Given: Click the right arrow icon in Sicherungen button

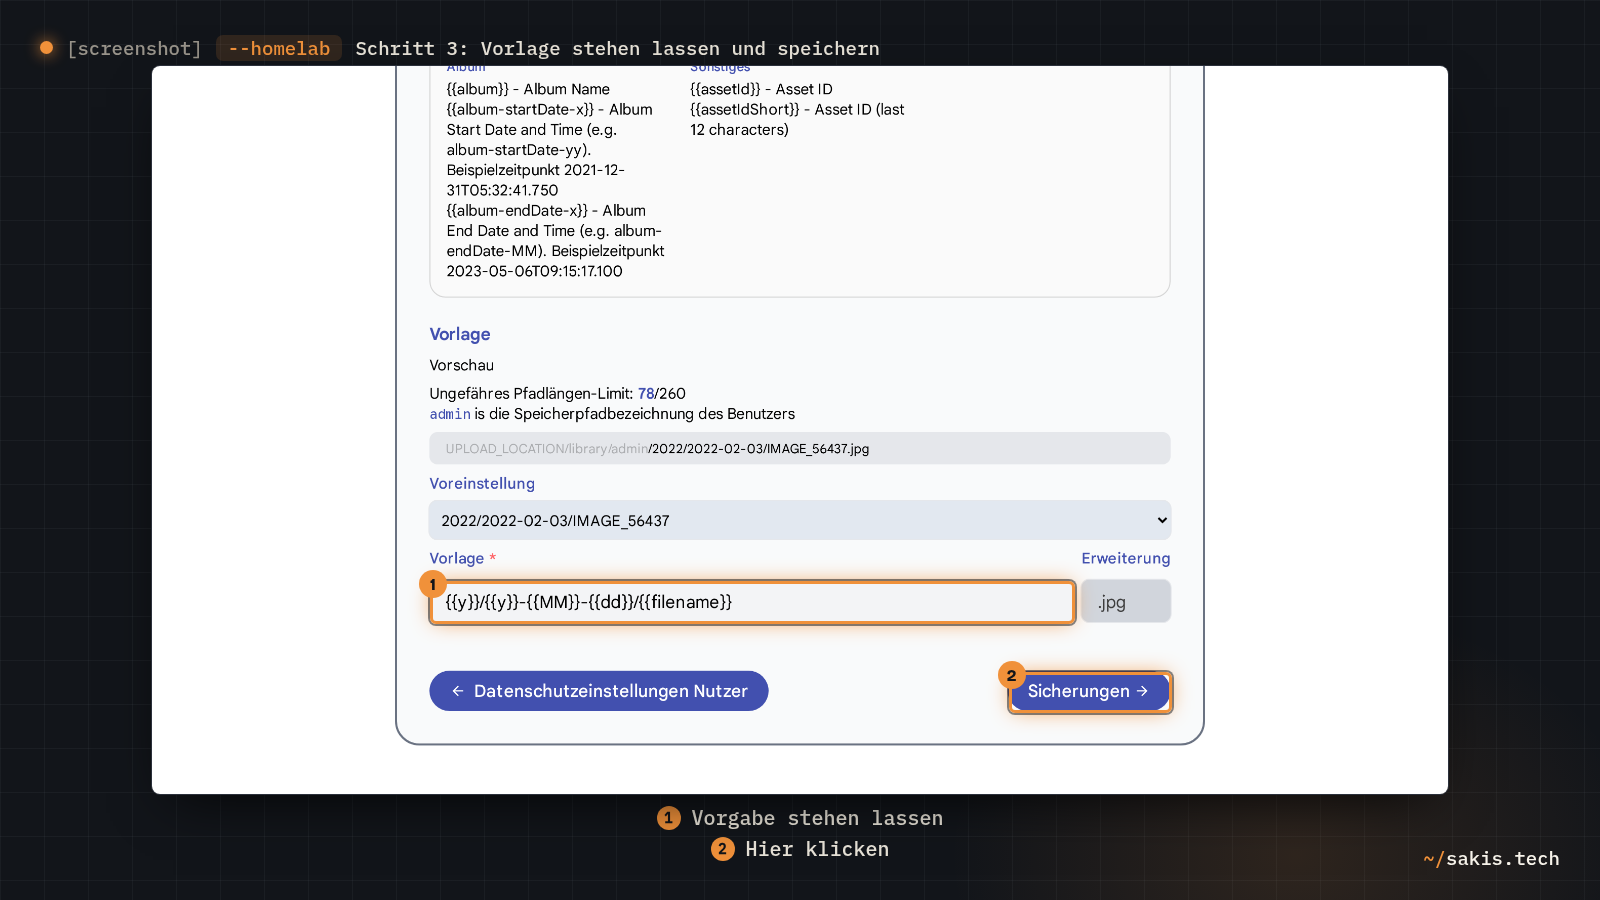Looking at the screenshot, I should [x=1142, y=691].
